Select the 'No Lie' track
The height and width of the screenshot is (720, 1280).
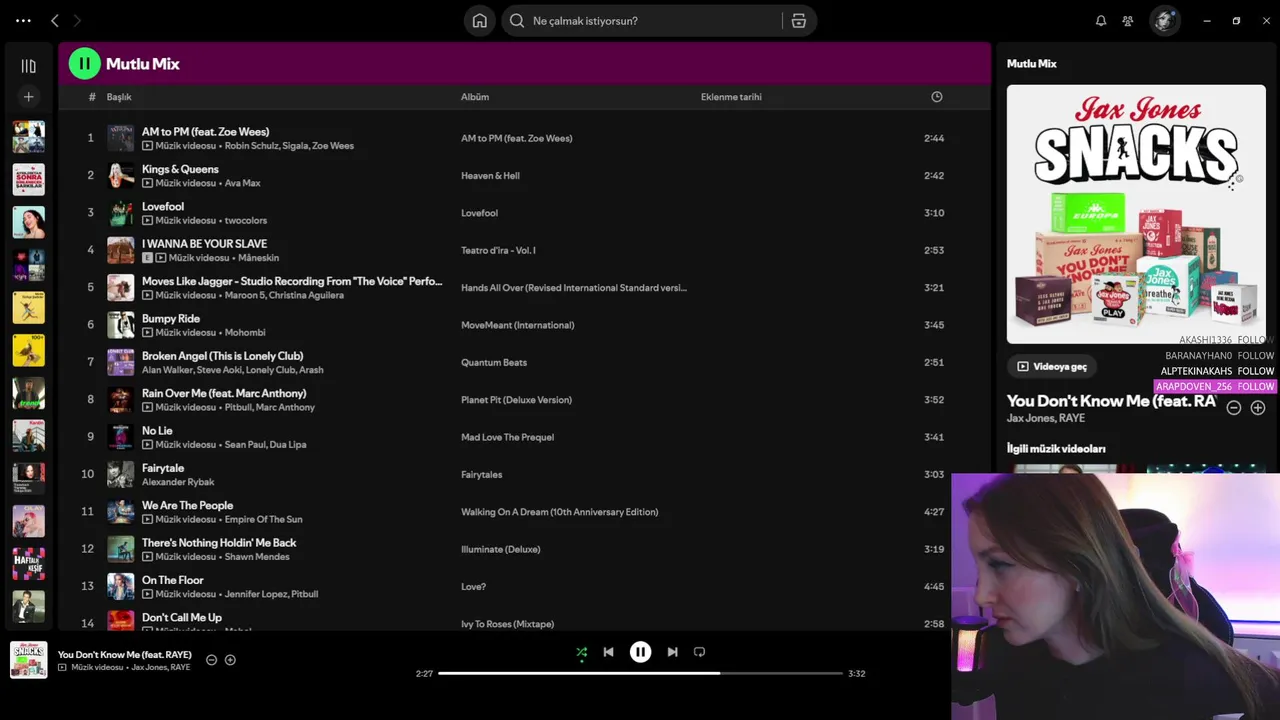(x=157, y=431)
